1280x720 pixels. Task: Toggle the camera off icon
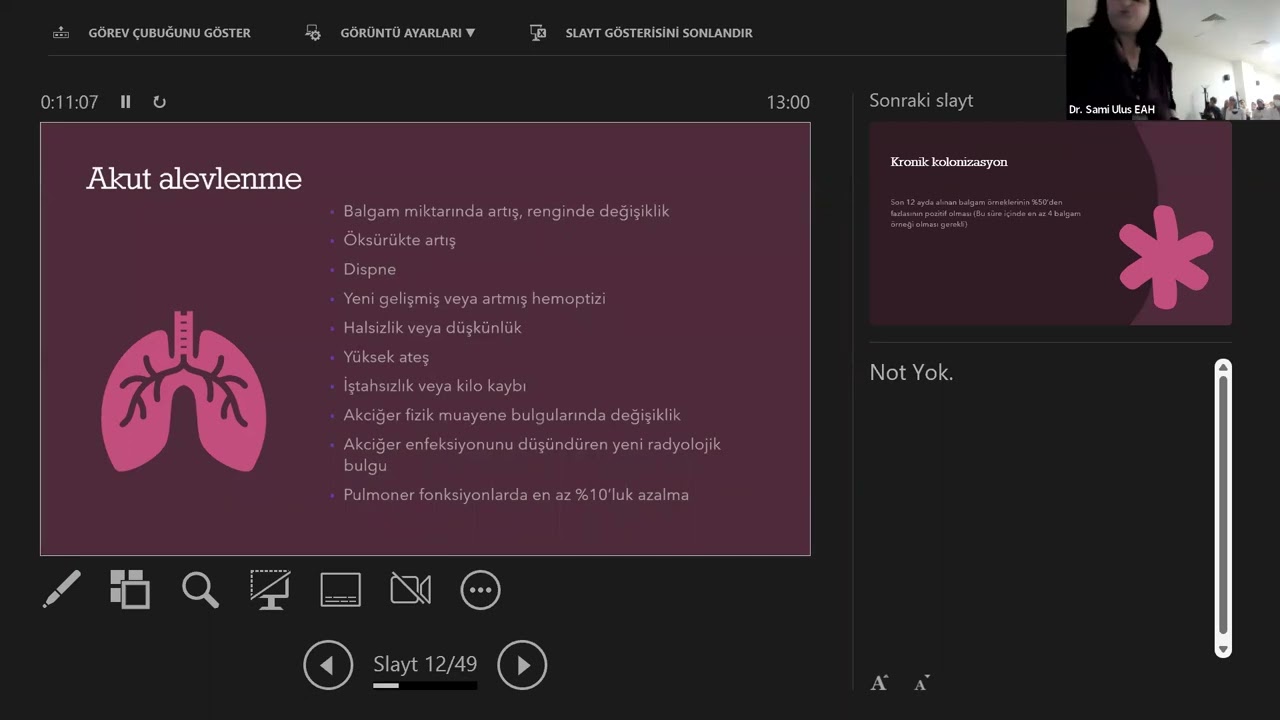pyautogui.click(x=410, y=589)
